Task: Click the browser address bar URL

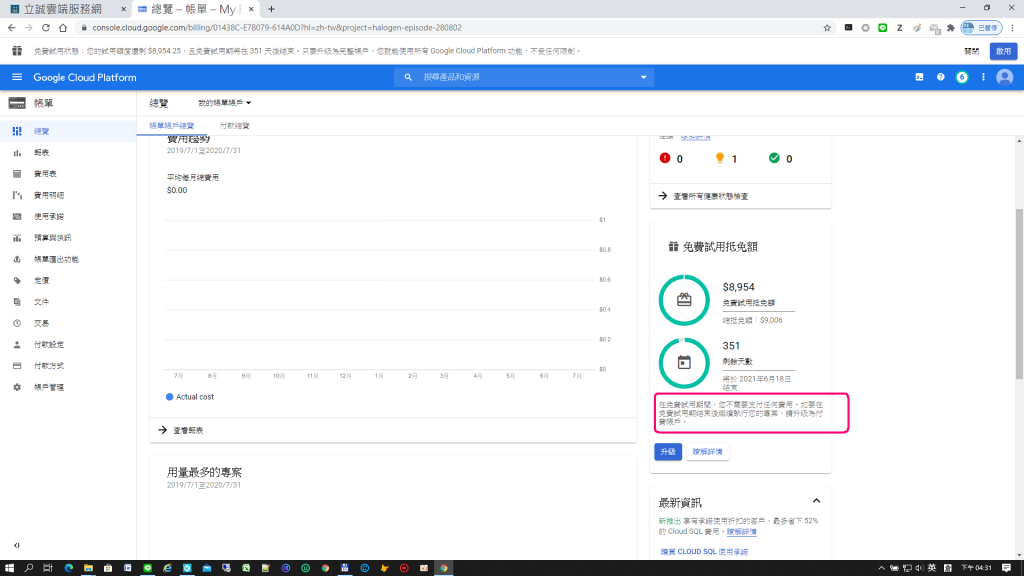Action: tap(277, 27)
